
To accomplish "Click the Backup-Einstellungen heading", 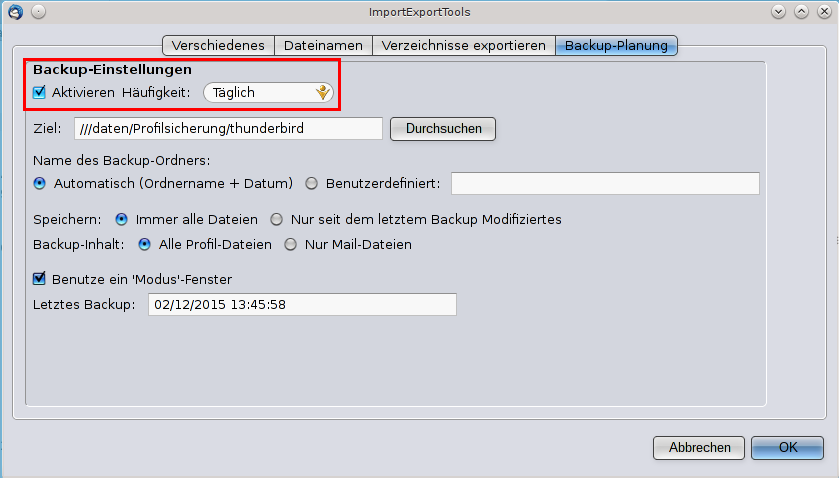I will [112, 70].
